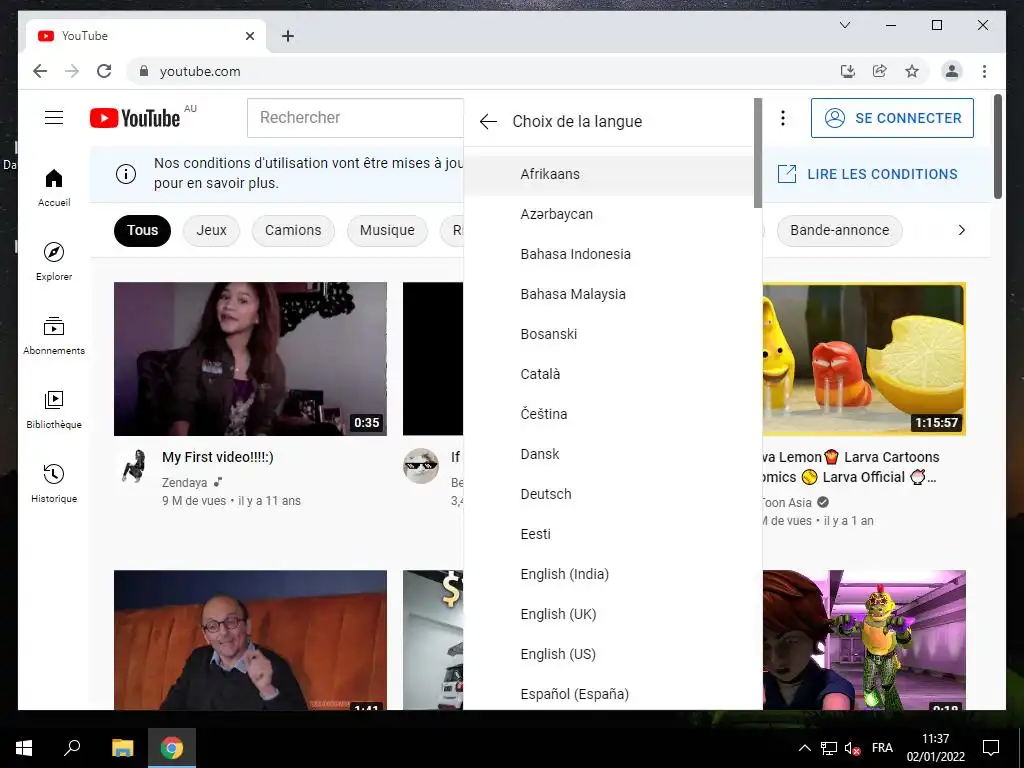
Task: Open My First video thumbnail
Action: tap(250, 359)
